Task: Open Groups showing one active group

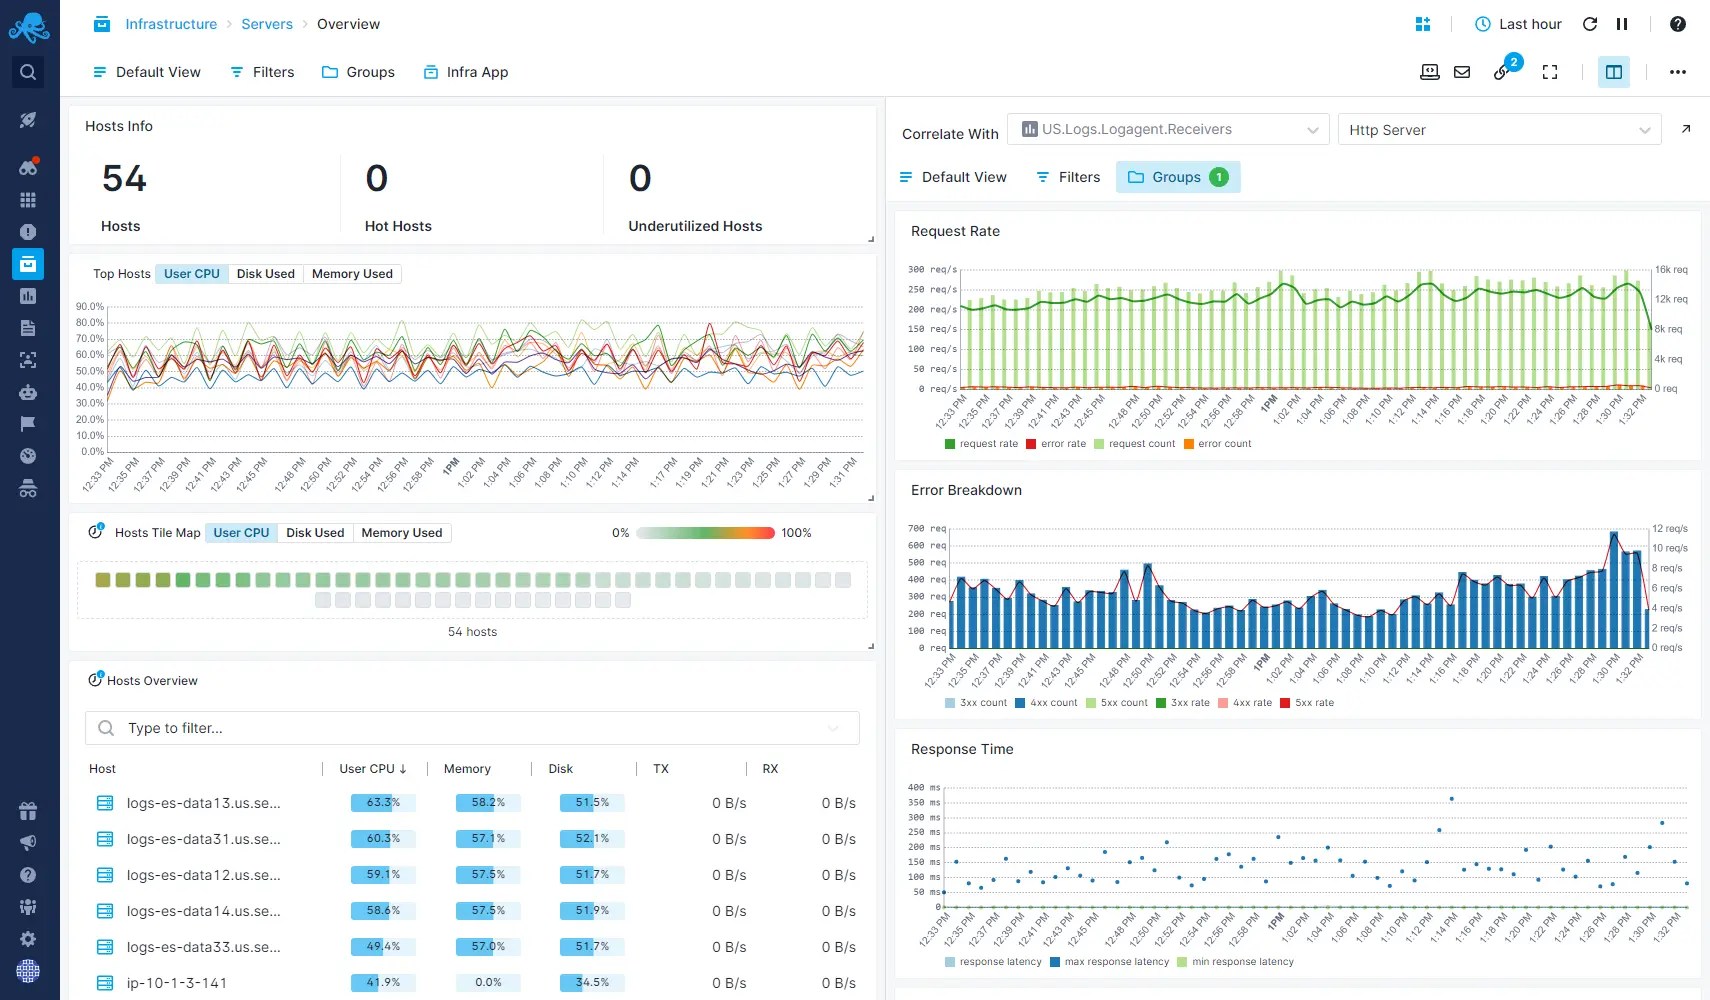Action: point(1178,177)
